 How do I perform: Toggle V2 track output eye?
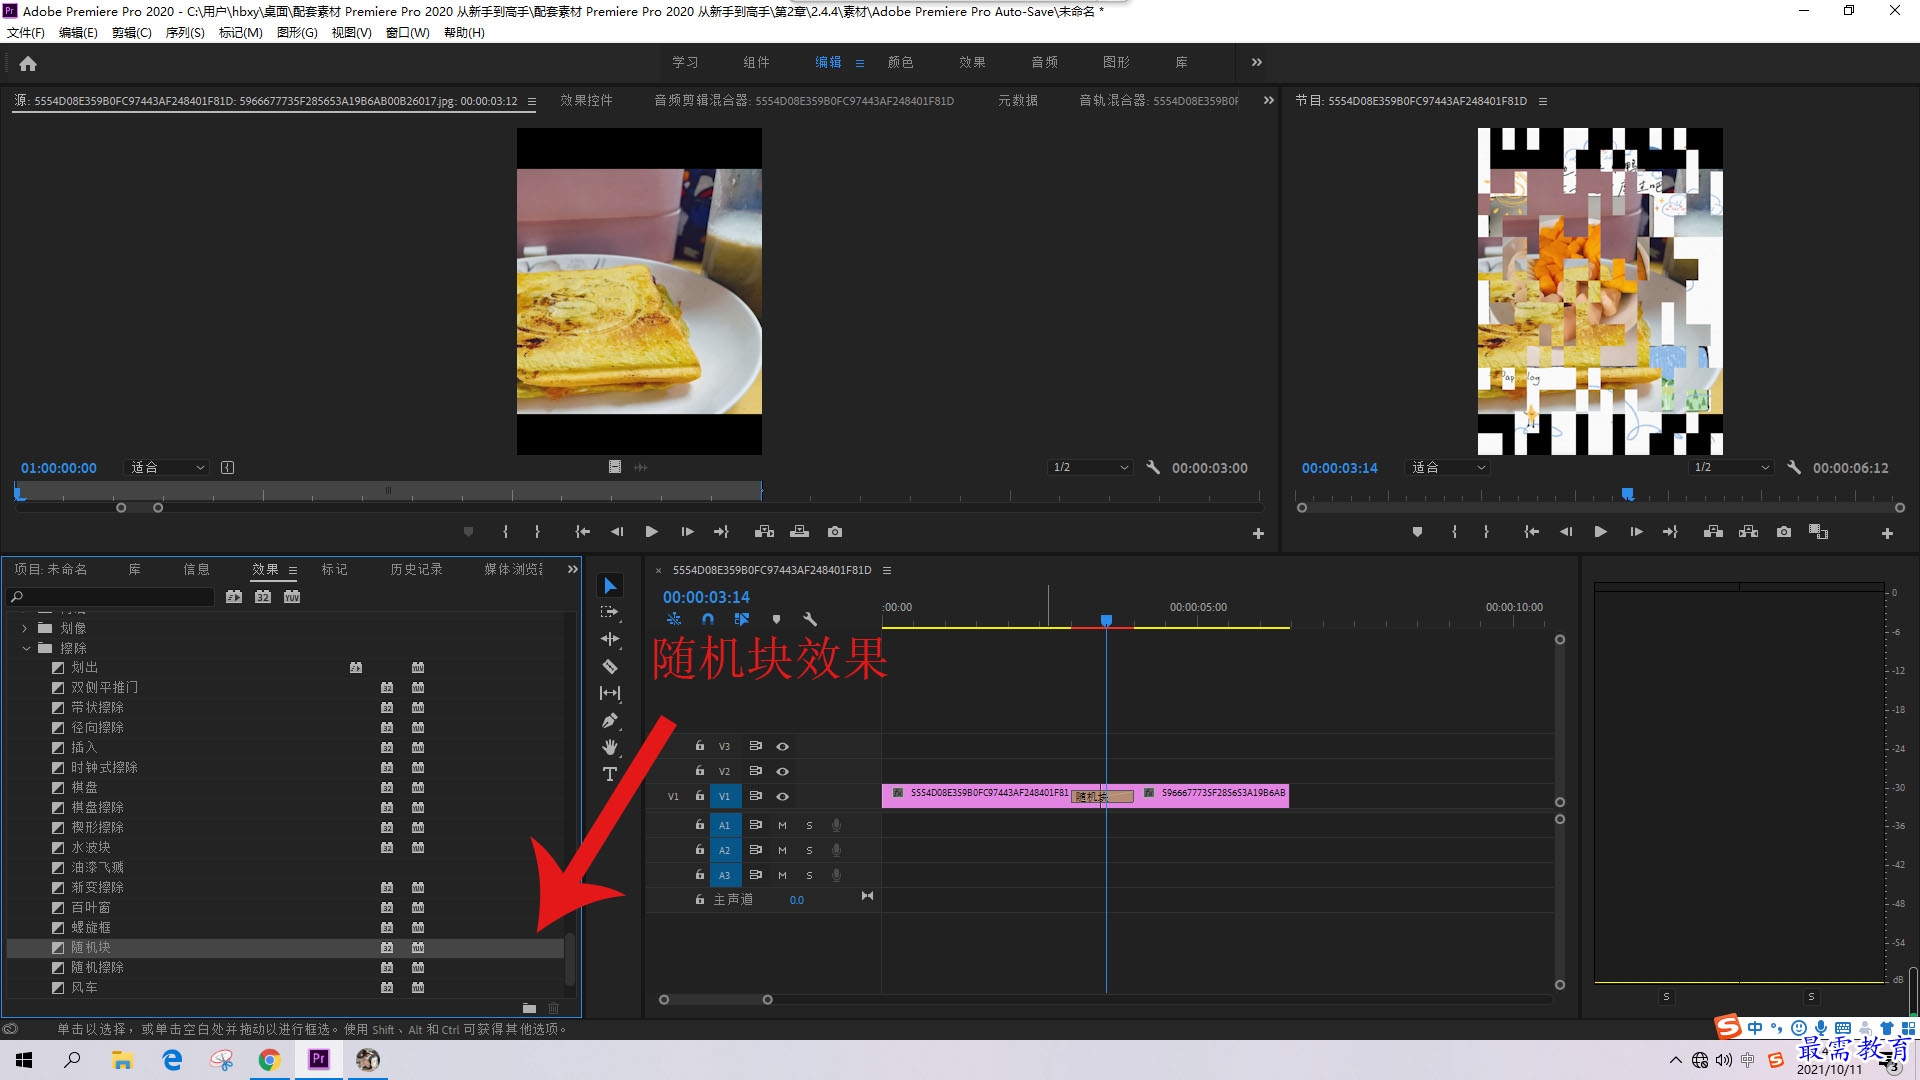(783, 772)
